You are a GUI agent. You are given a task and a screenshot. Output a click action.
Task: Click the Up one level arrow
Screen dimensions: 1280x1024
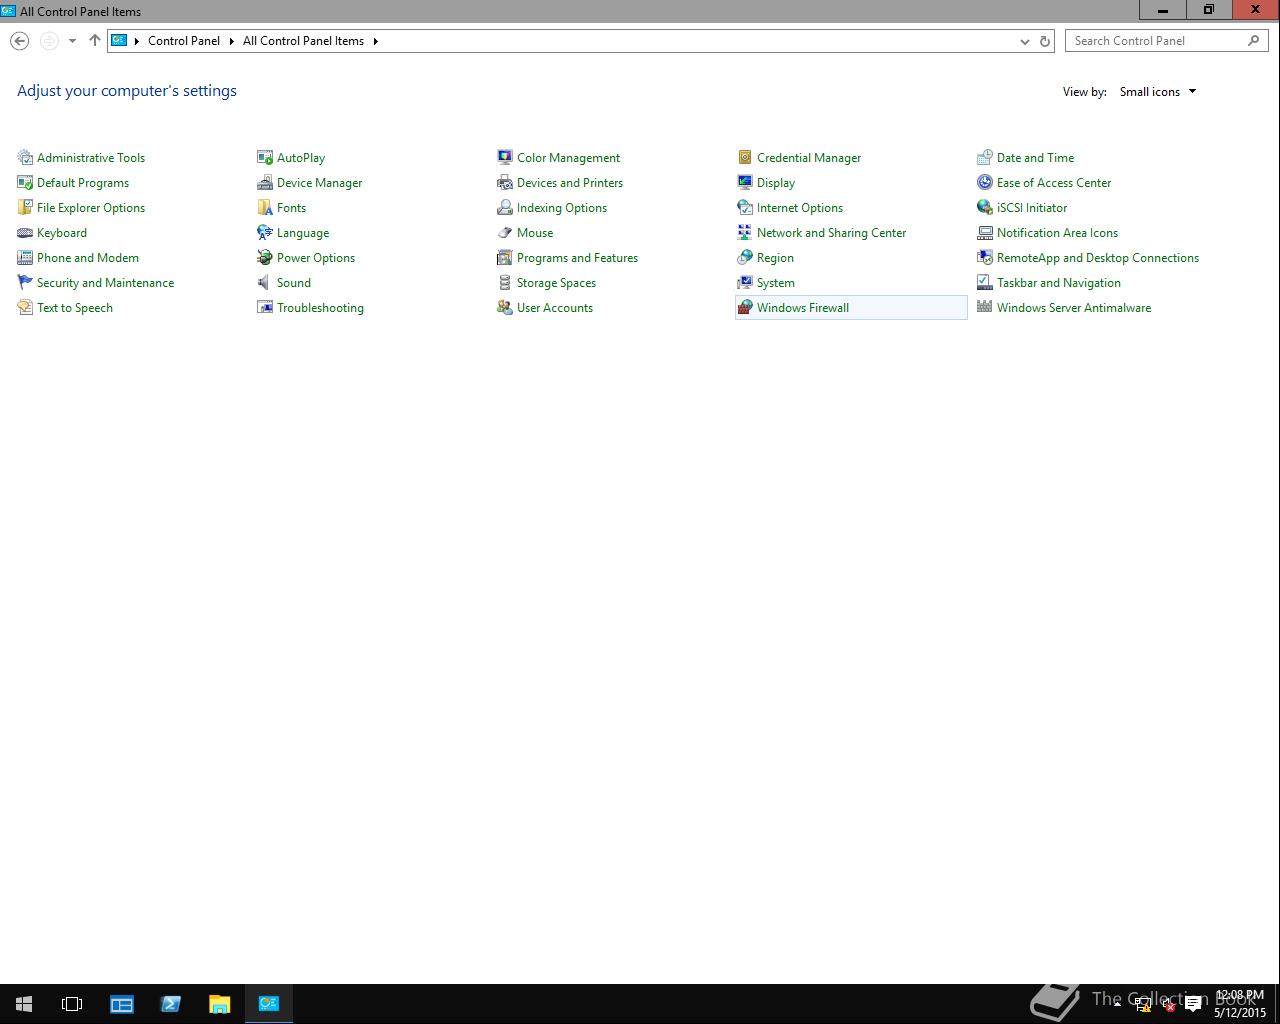95,41
